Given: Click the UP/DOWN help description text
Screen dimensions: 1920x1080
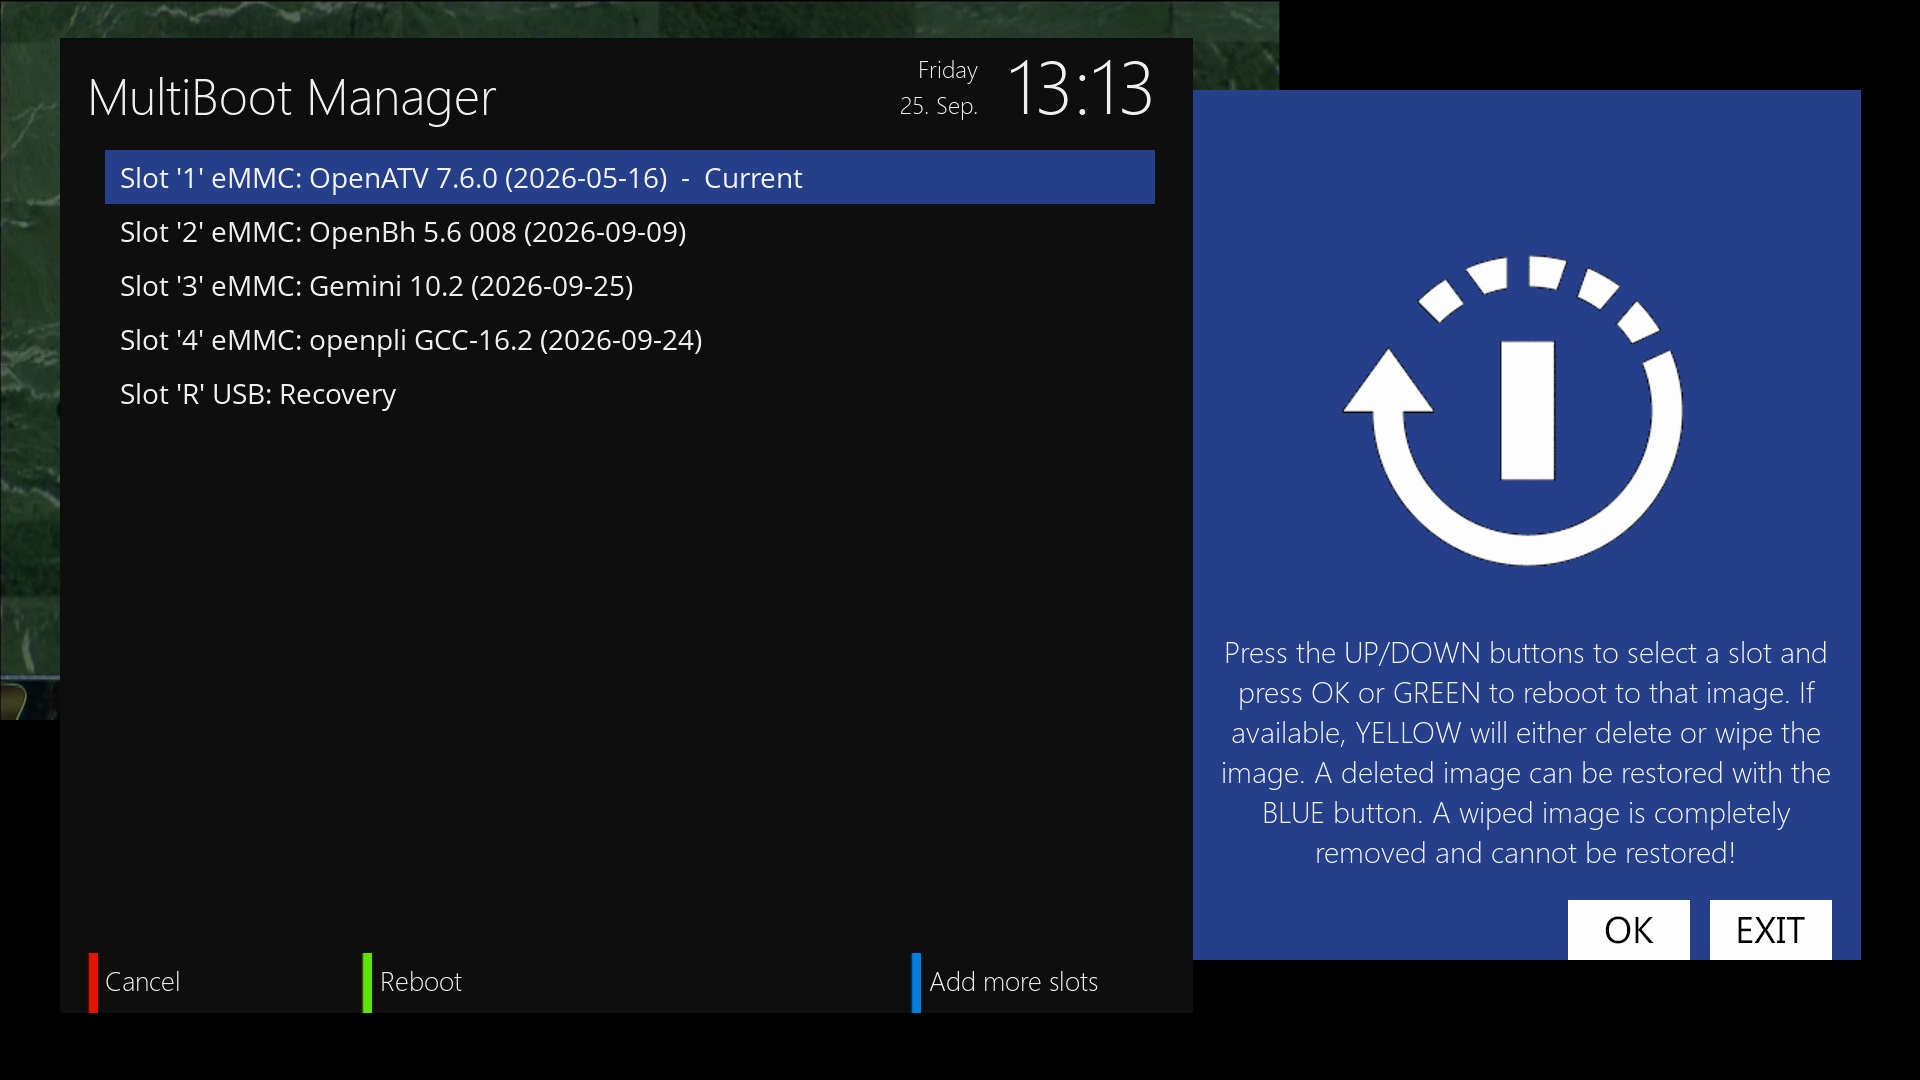Looking at the screenshot, I should tap(1525, 753).
